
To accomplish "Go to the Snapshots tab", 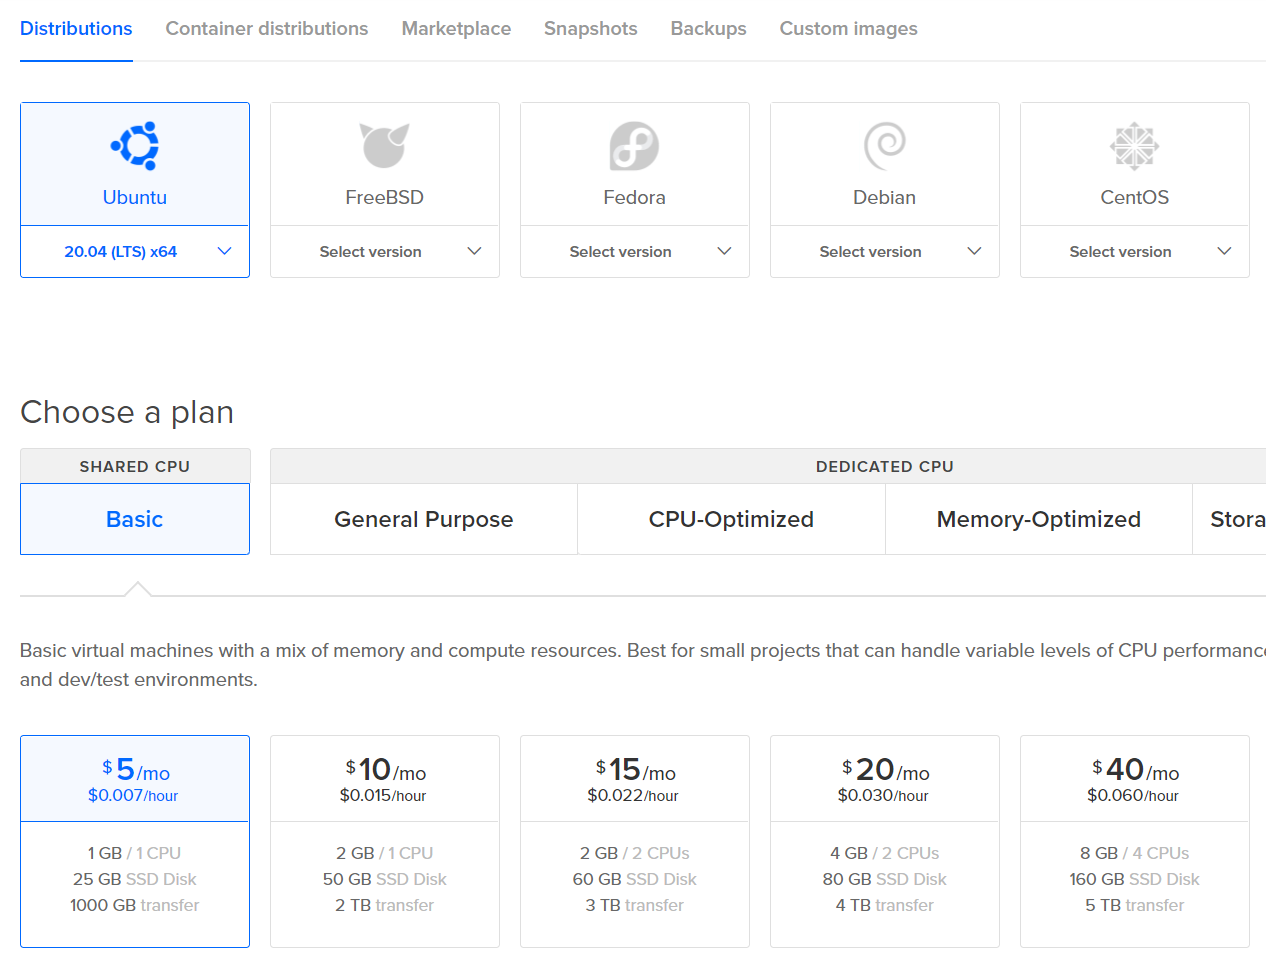I will [x=590, y=29].
